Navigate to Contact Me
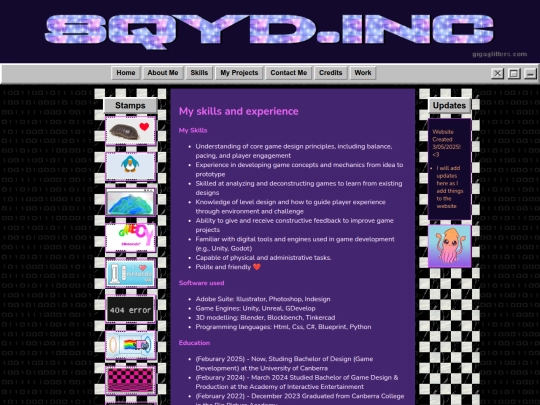 (x=289, y=73)
